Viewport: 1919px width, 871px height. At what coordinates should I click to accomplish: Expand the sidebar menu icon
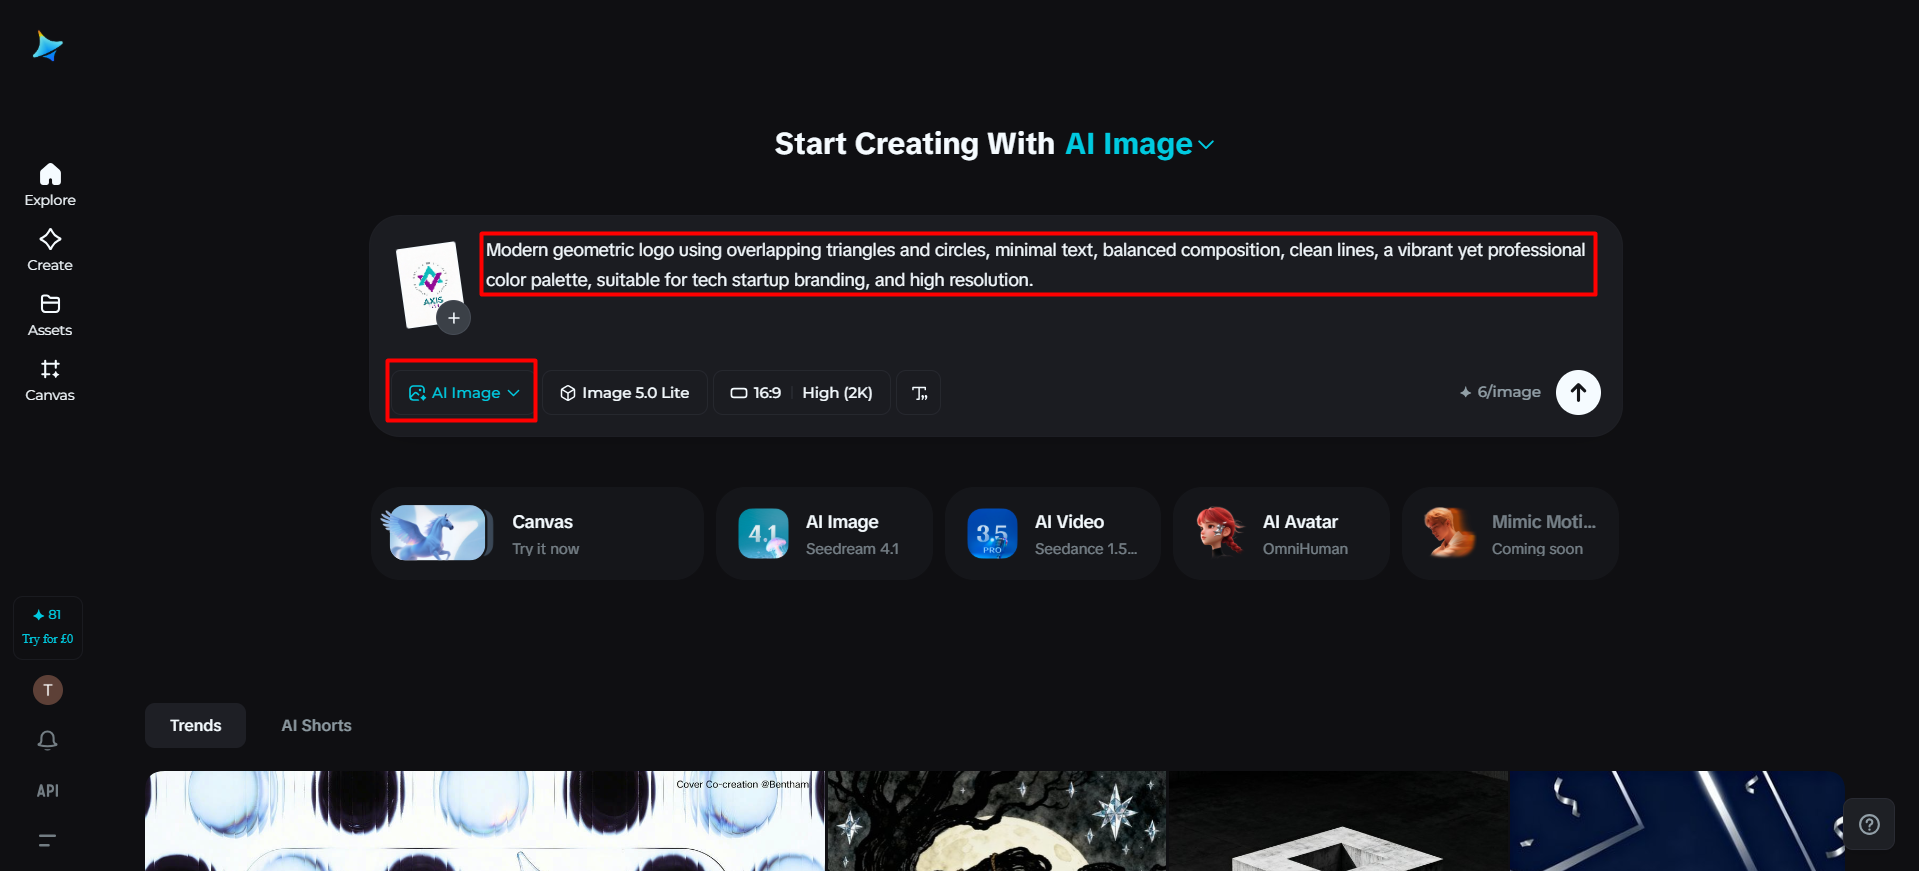click(48, 840)
